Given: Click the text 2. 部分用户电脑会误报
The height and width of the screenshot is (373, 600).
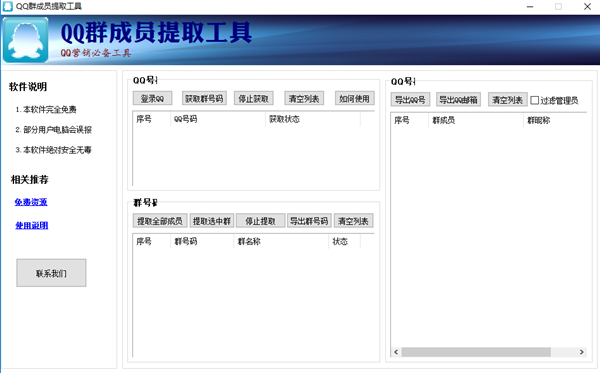Looking at the screenshot, I should coord(54,130).
